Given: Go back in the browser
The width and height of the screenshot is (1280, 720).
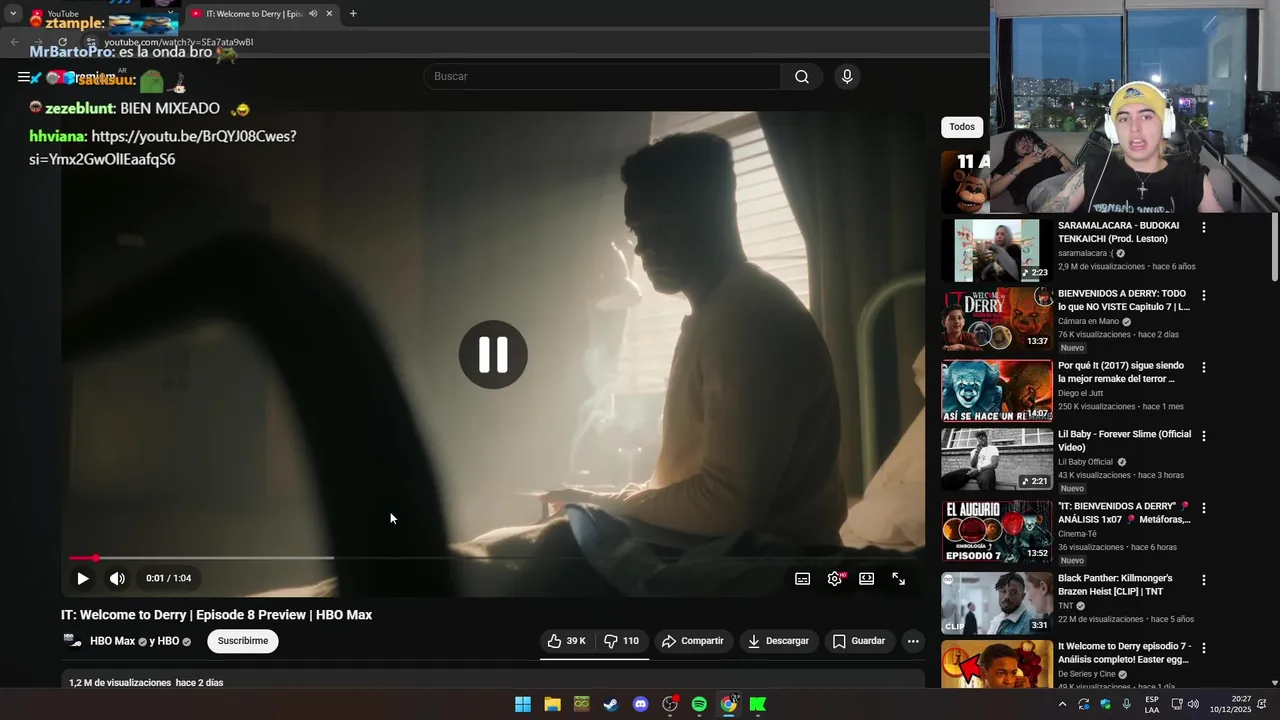Looking at the screenshot, I should pyautogui.click(x=14, y=42).
